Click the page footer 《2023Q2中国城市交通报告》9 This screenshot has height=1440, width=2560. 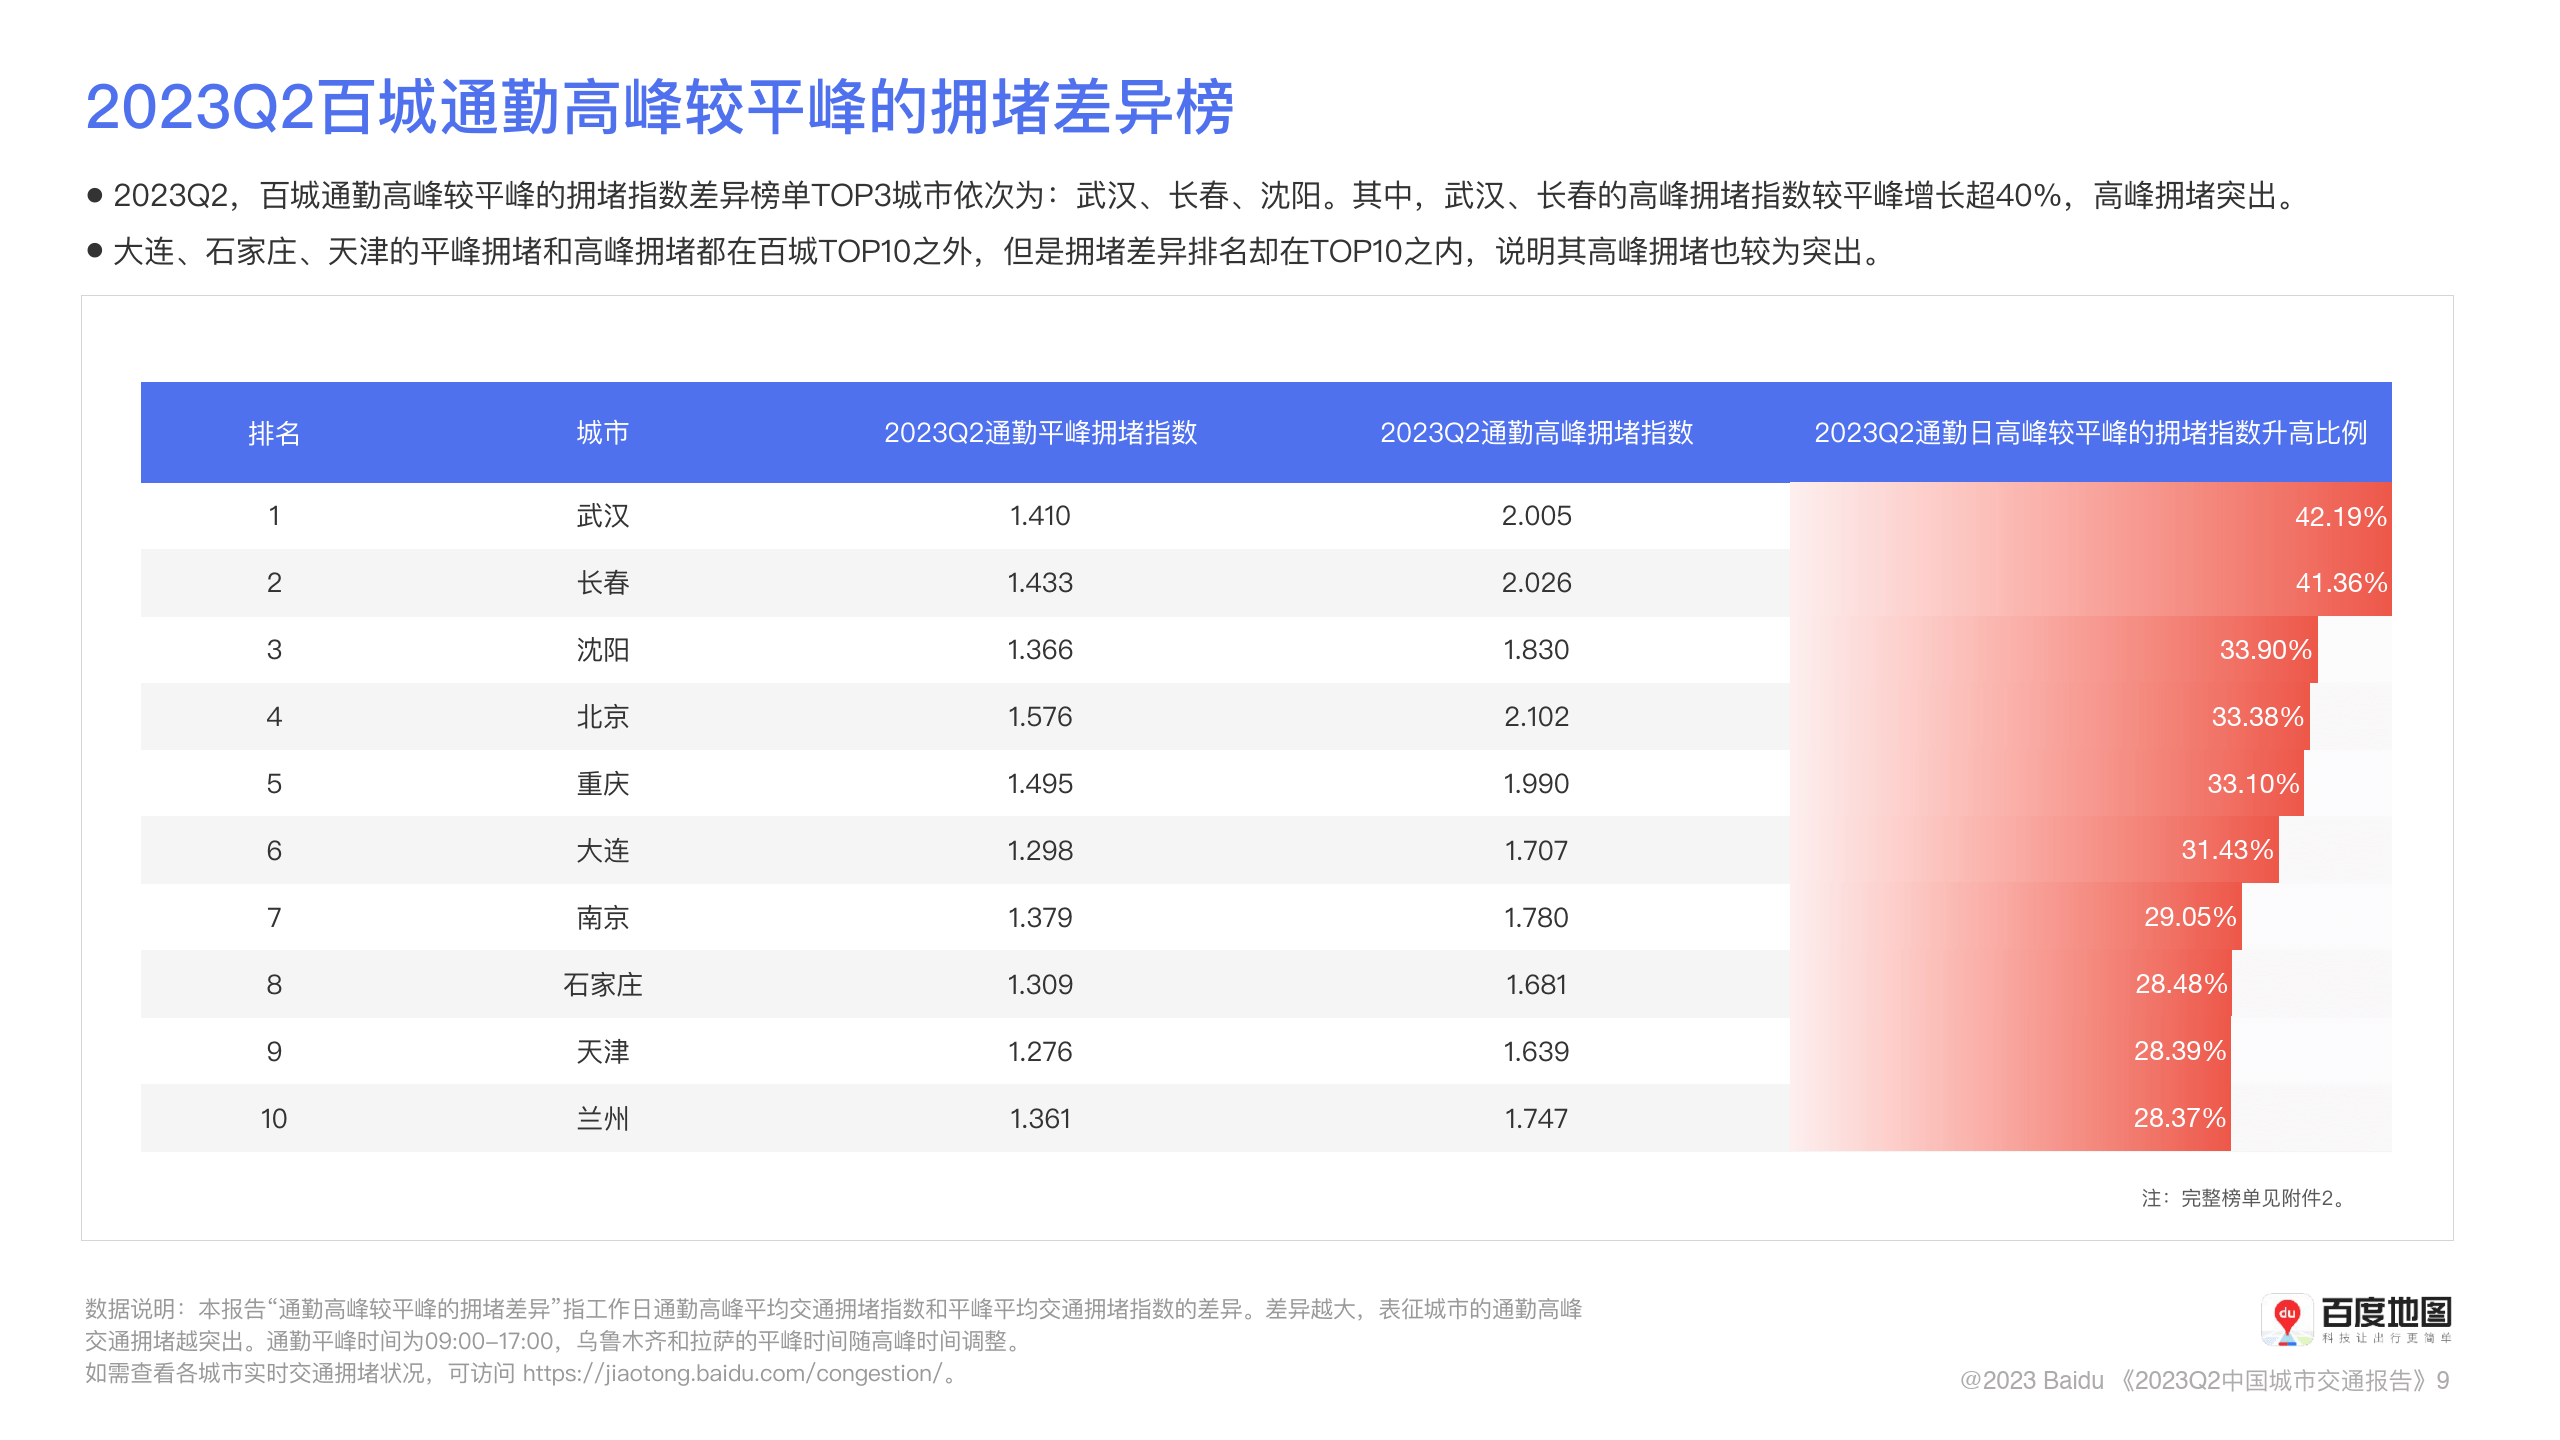click(2284, 1381)
